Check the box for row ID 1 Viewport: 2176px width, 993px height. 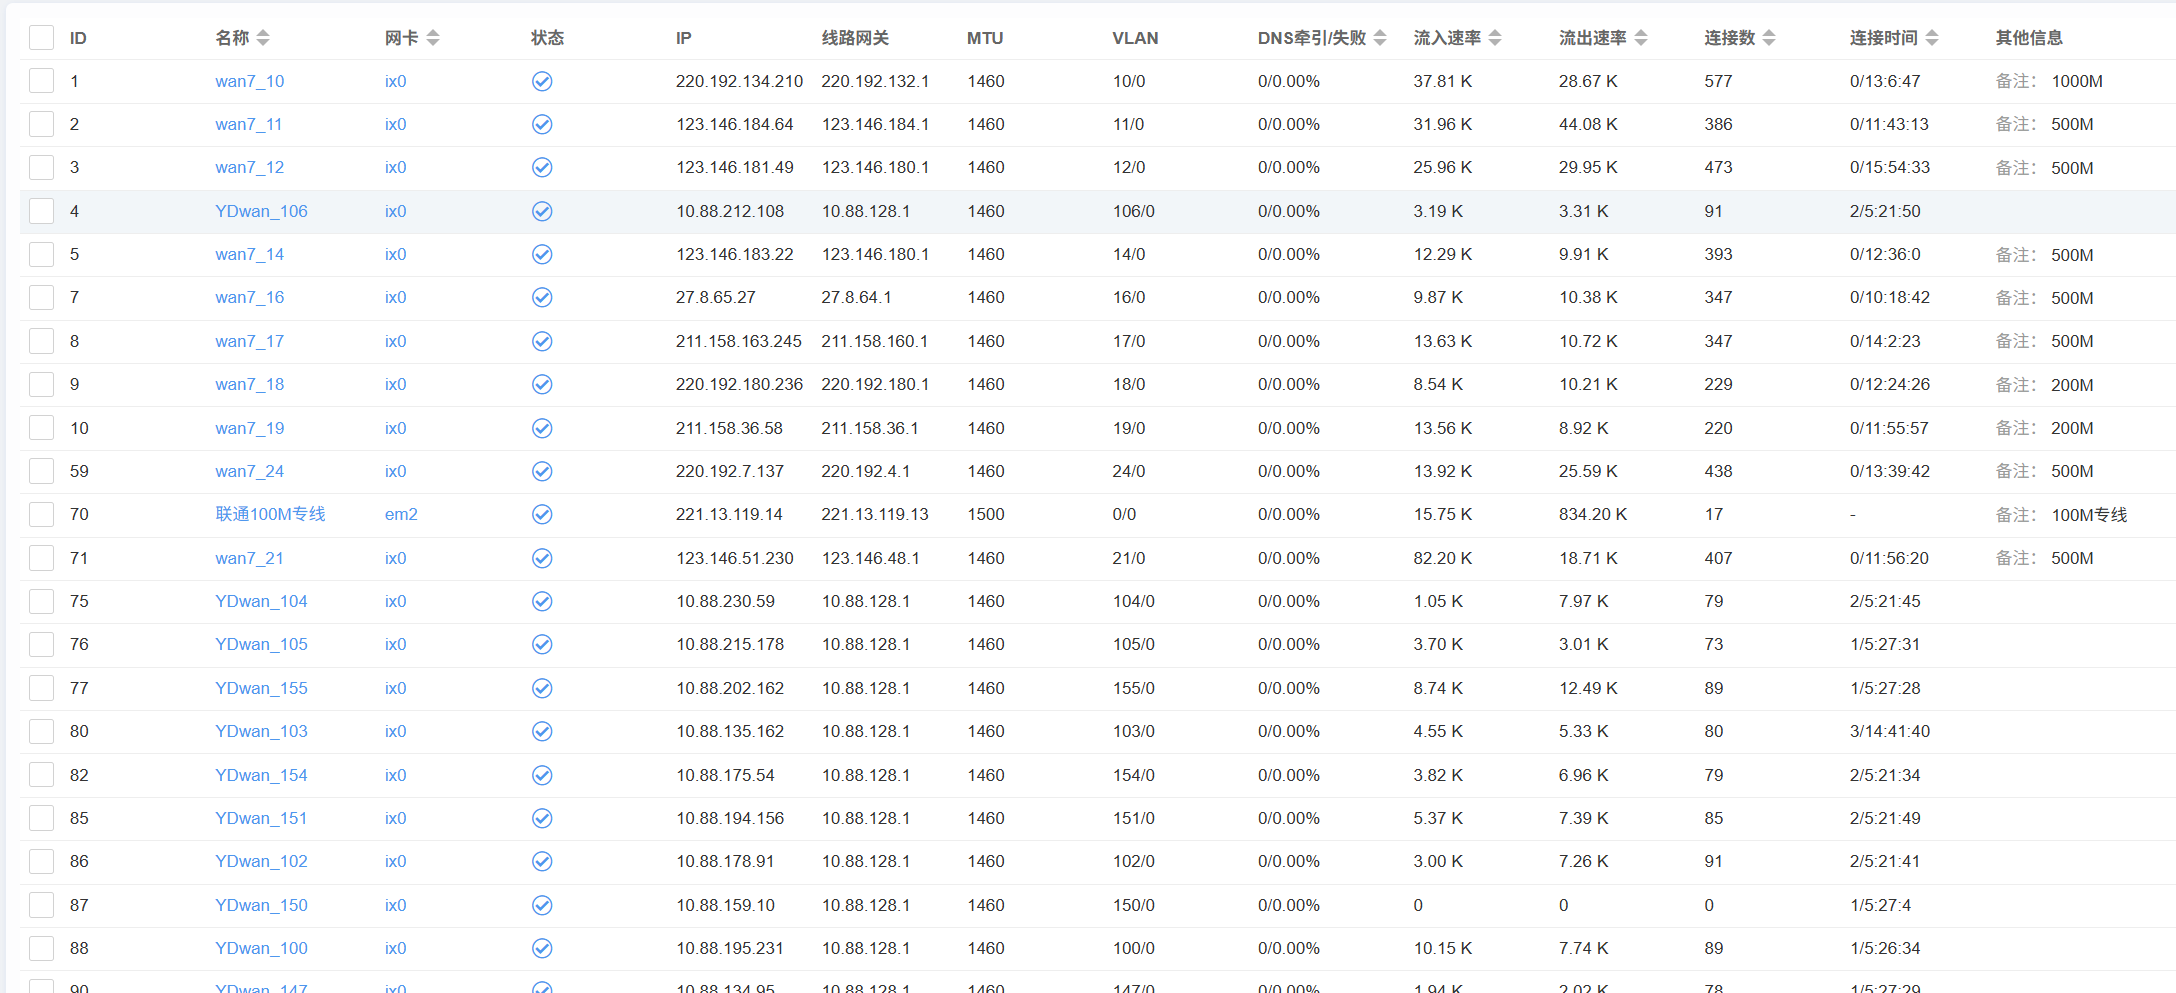(x=41, y=81)
